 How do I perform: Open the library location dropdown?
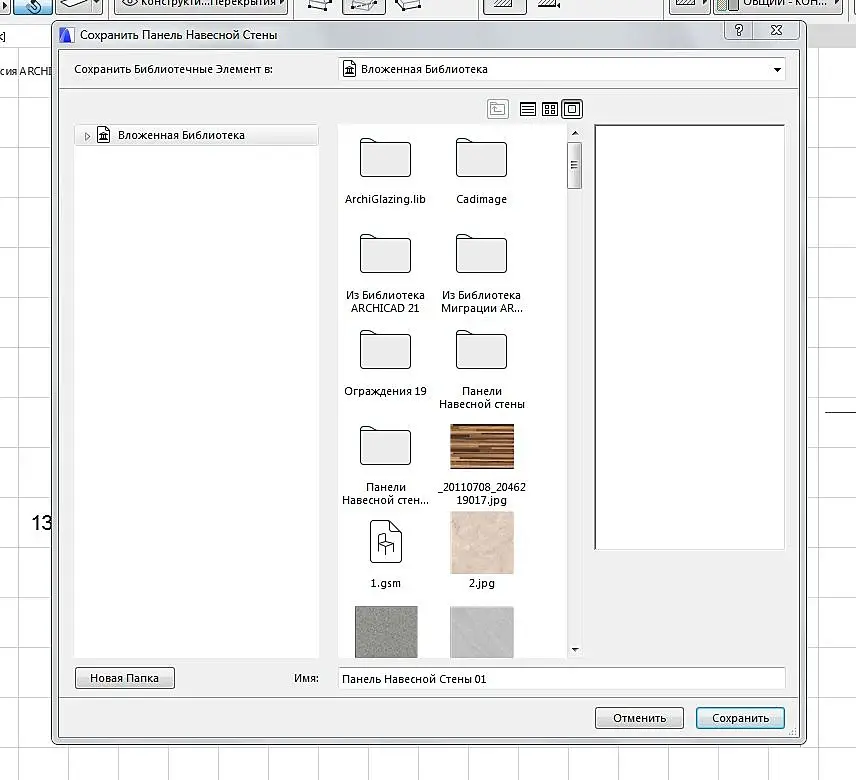point(777,70)
